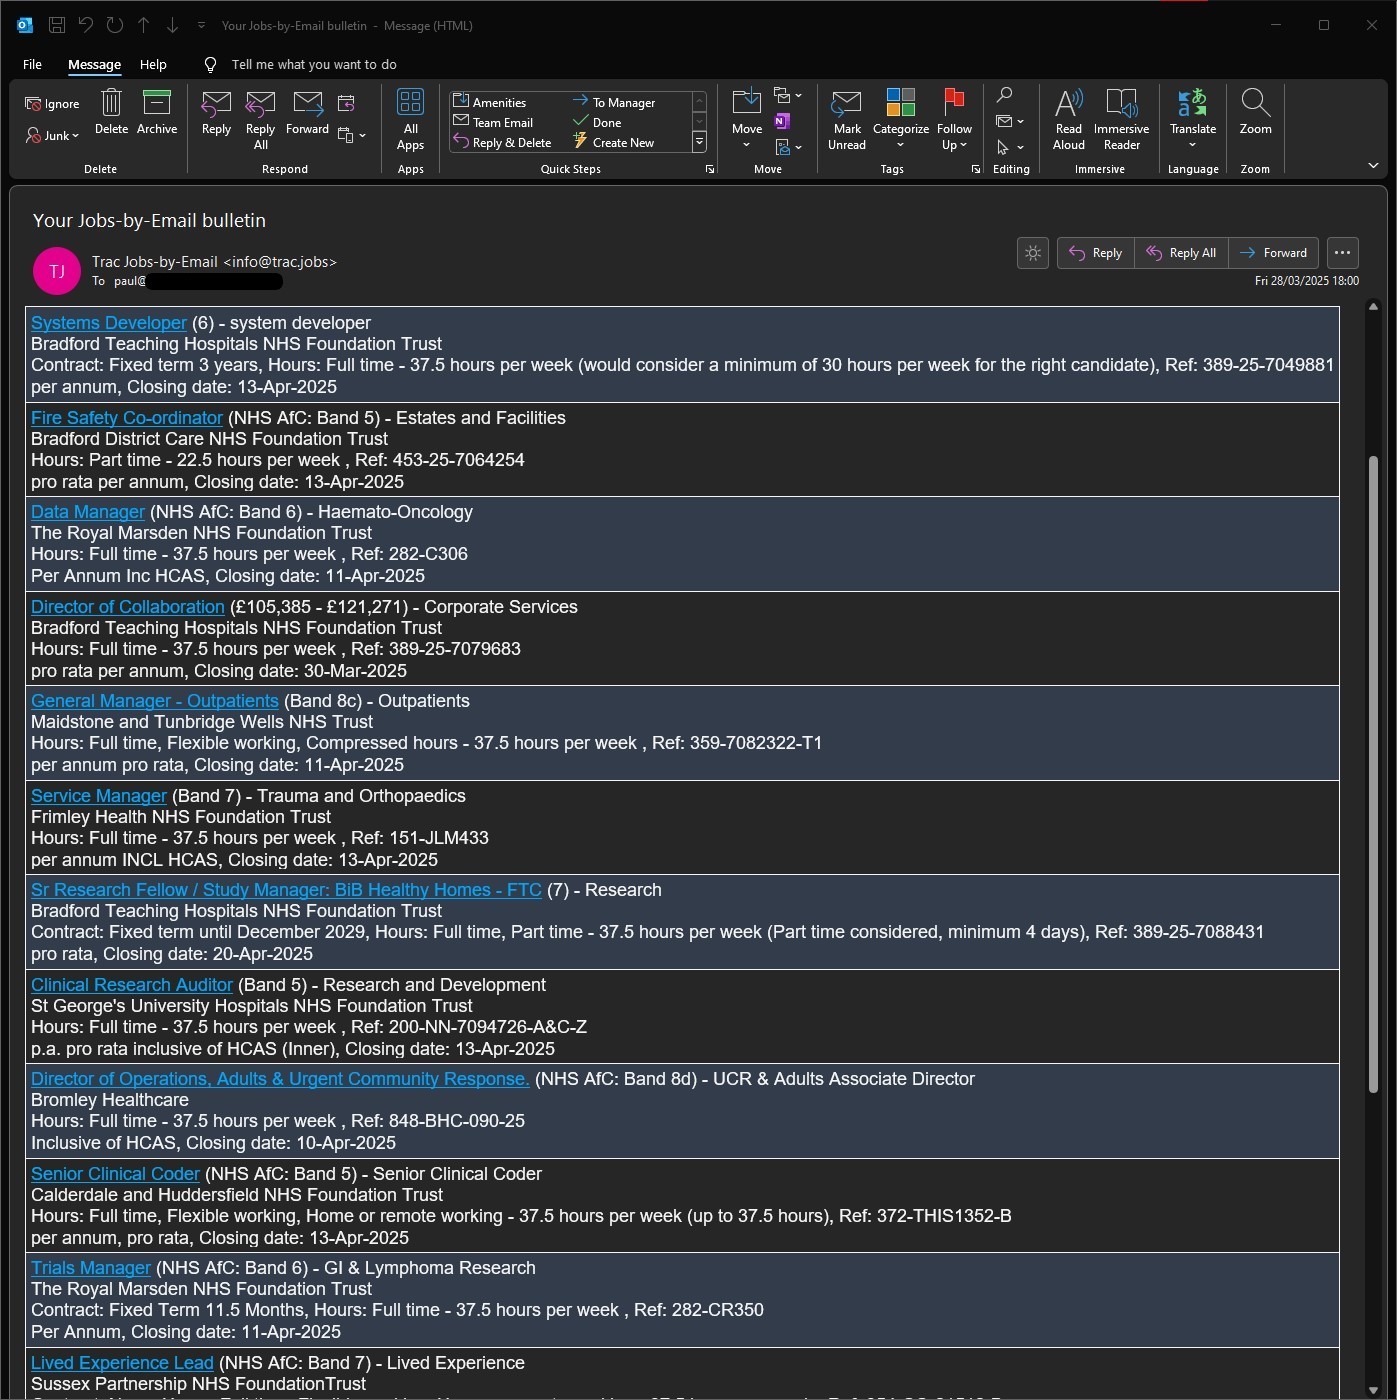Click the ribbon Reply button
The width and height of the screenshot is (1397, 1400).
coord(216,111)
